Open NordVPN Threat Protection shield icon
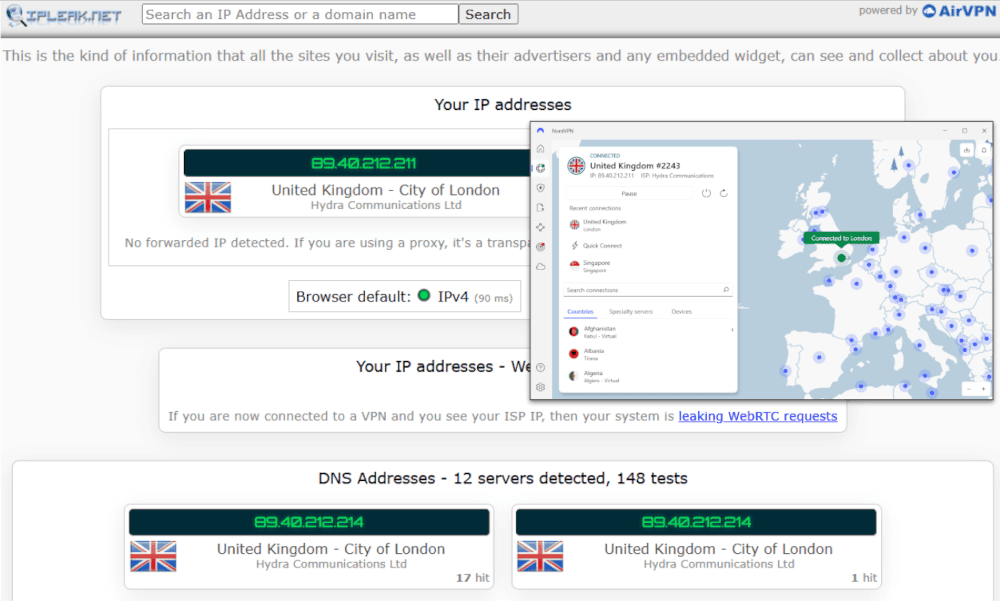 [x=541, y=188]
